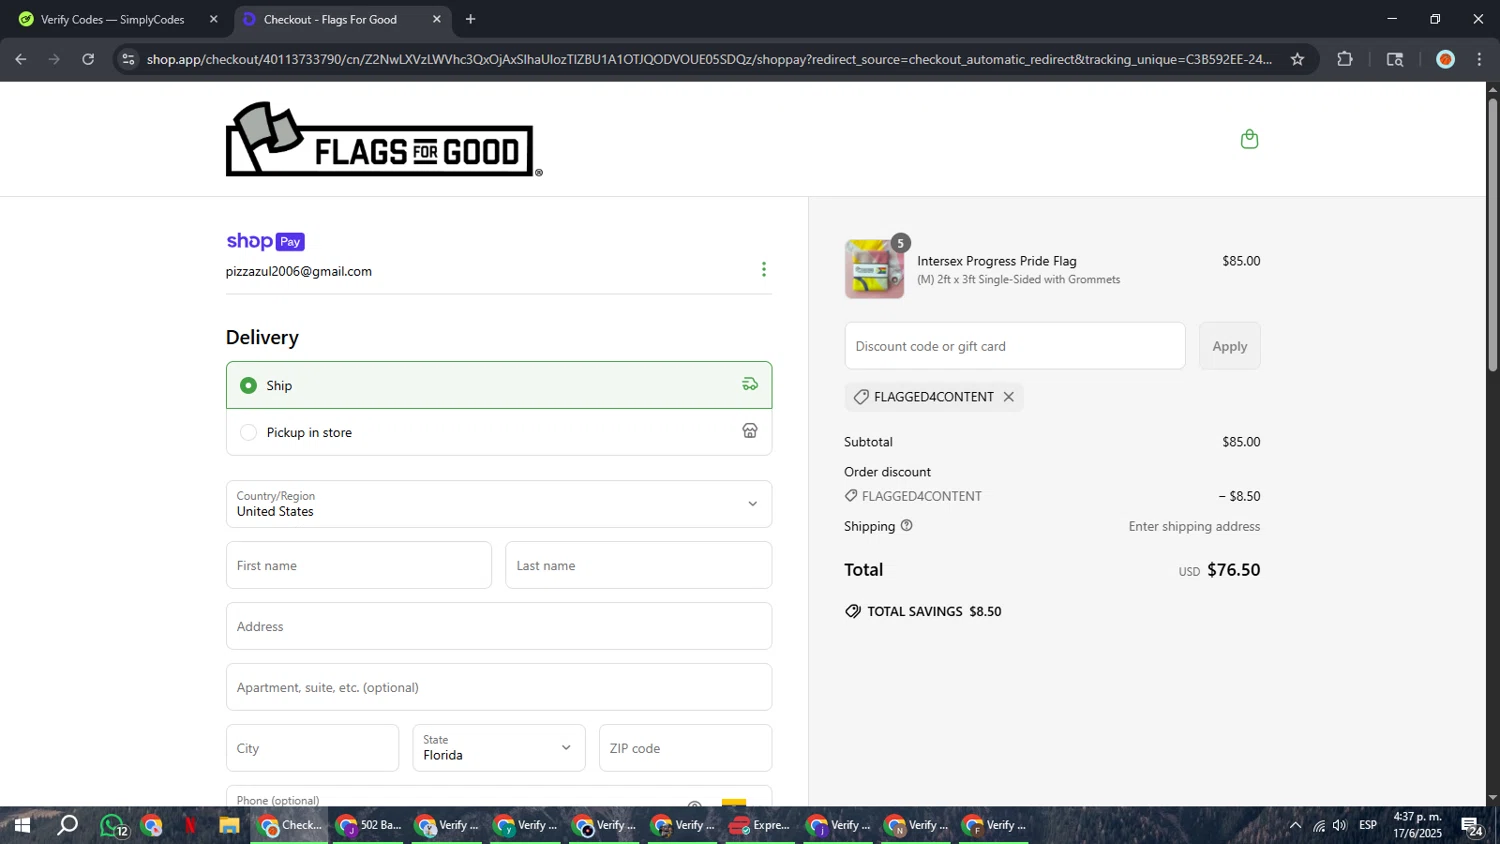Click the Flags For Good logo
The height and width of the screenshot is (844, 1500).
point(384,139)
